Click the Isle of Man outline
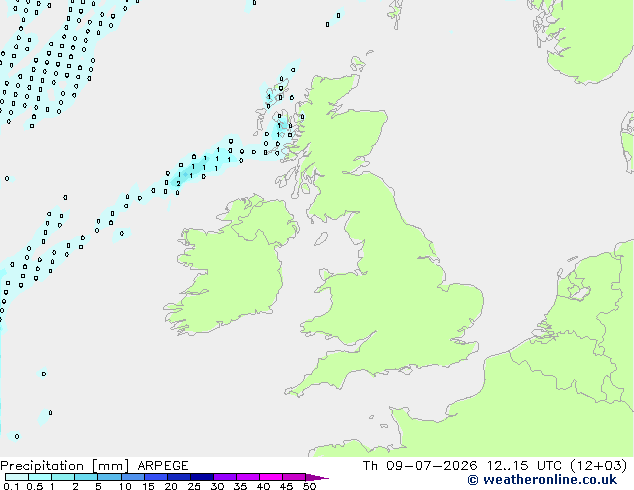The height and width of the screenshot is (490, 634). pos(321,239)
